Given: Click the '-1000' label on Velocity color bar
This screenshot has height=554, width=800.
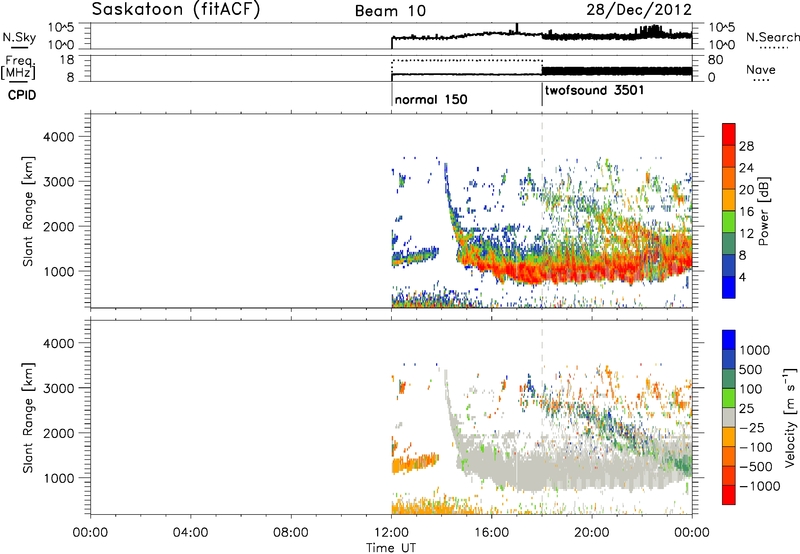Looking at the screenshot, I should click(x=759, y=486).
